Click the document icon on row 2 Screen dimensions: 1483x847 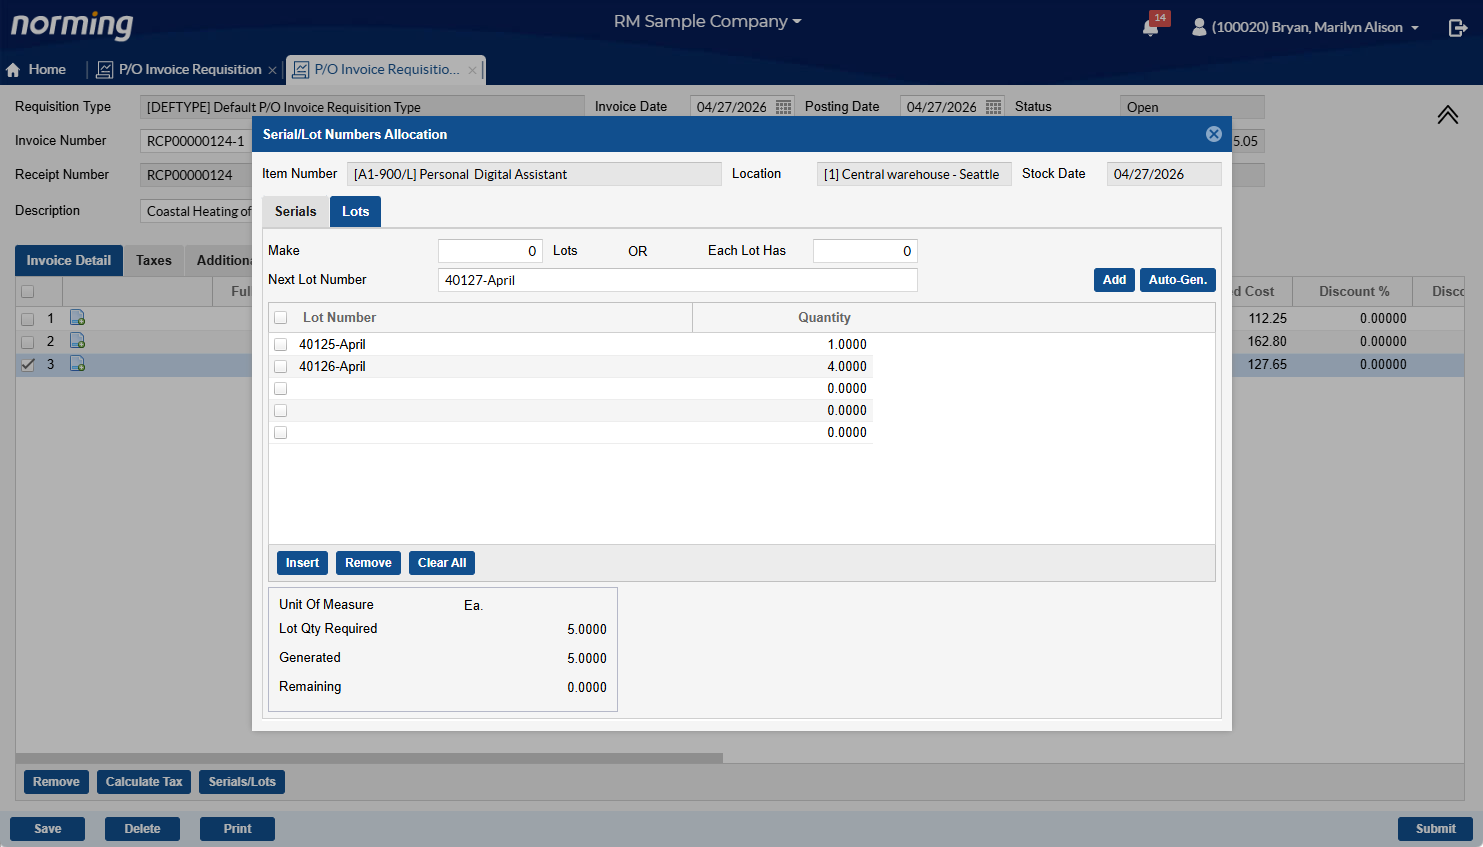[77, 341]
